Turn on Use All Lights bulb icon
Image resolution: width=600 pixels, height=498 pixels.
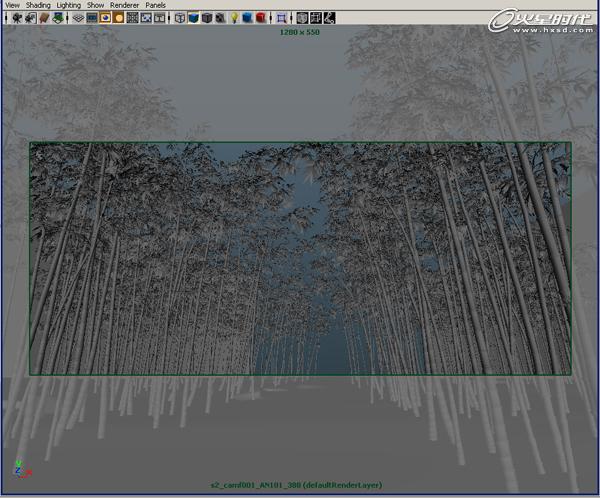pyautogui.click(x=233, y=17)
